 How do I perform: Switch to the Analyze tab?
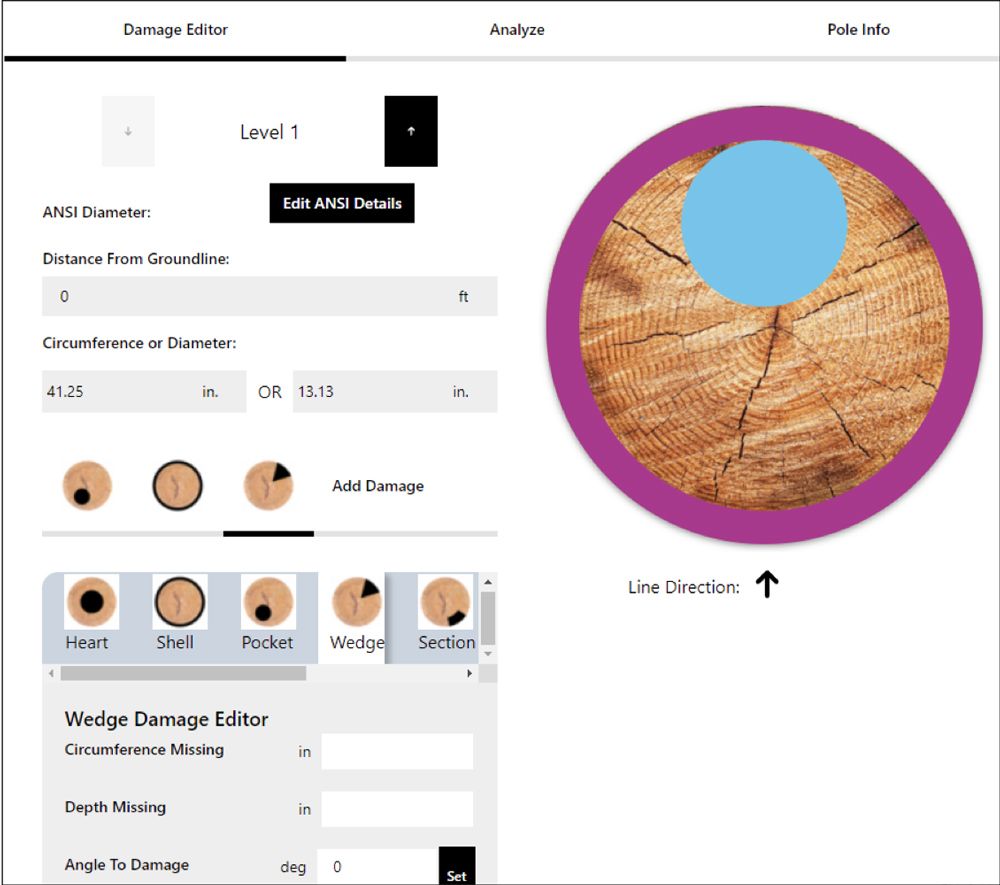click(x=517, y=30)
